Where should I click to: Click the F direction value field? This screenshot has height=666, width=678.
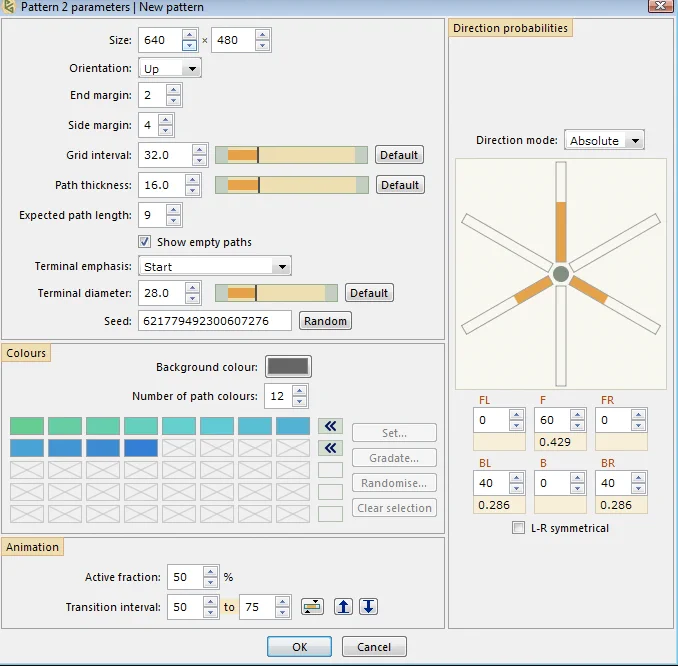(552, 420)
